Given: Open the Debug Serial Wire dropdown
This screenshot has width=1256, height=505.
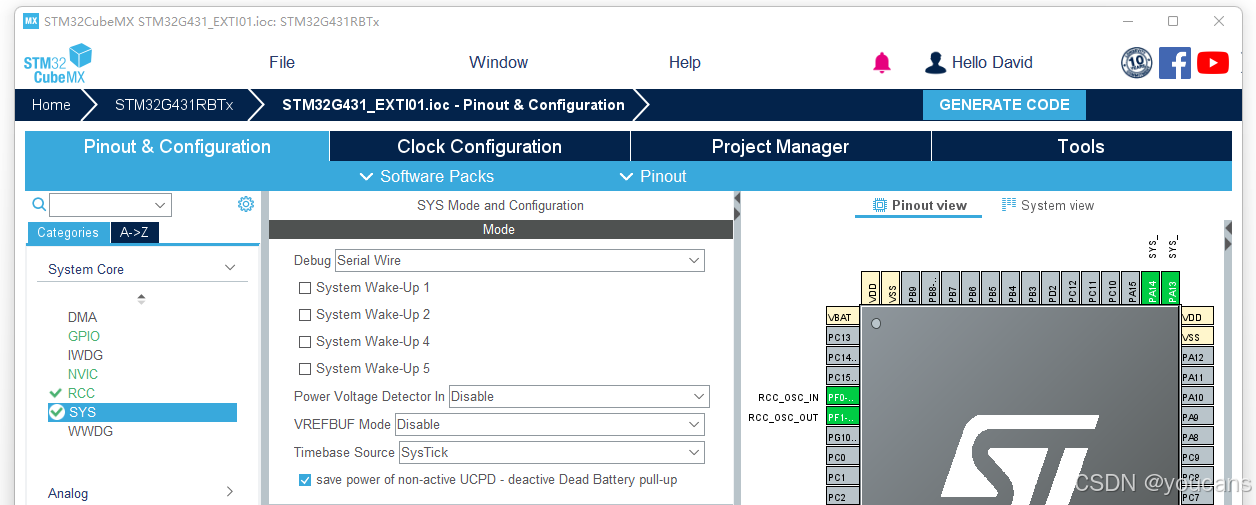Looking at the screenshot, I should 520,260.
